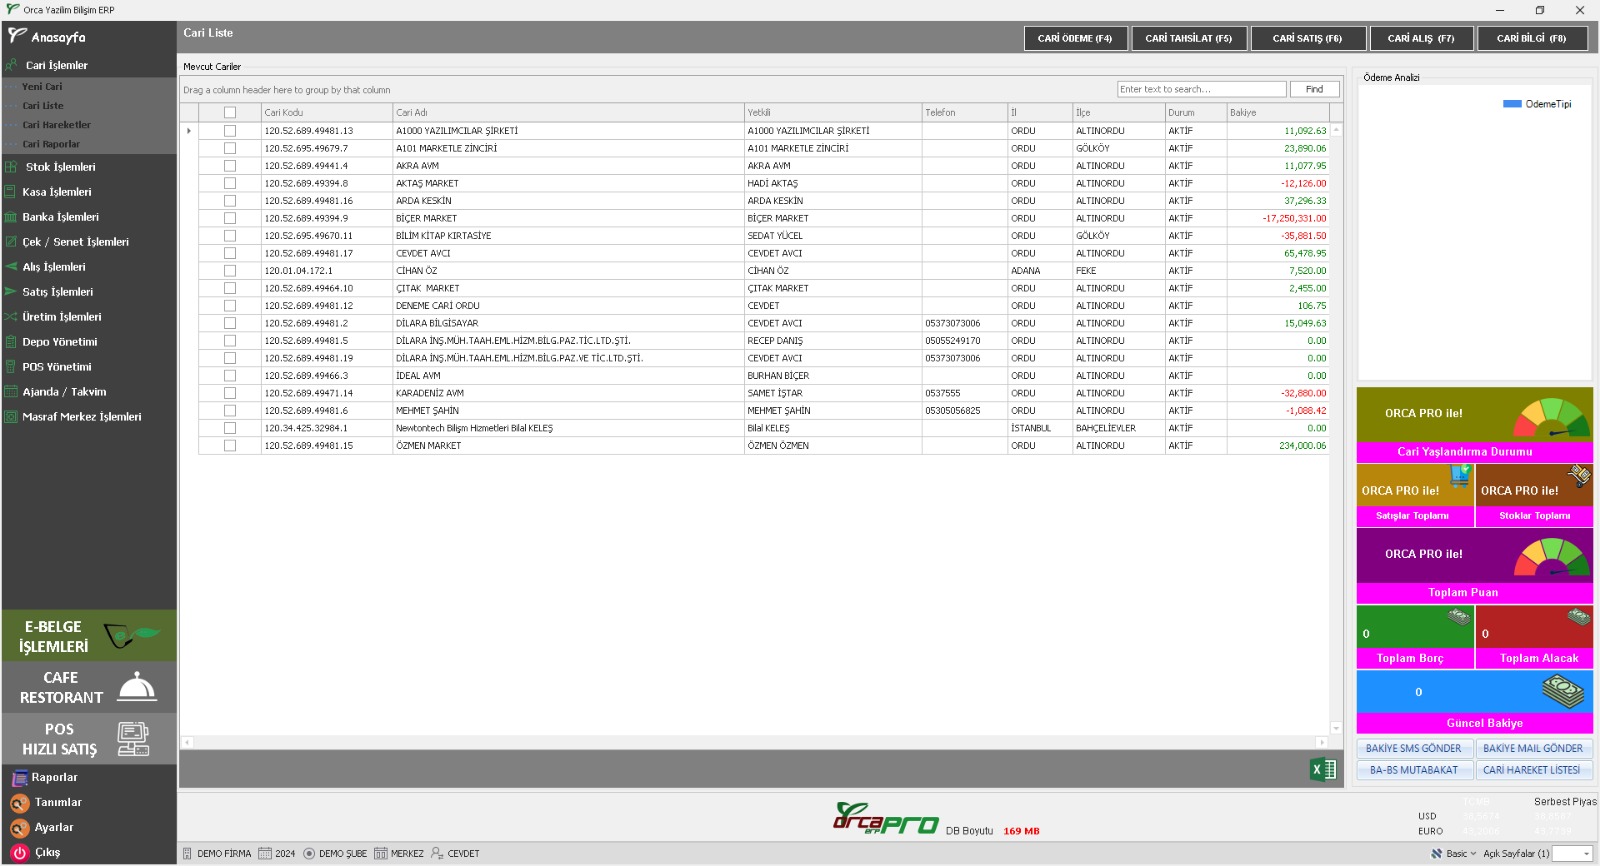Toggle the select-all checkbox in grid header
The image size is (1600, 866).
pos(230,113)
